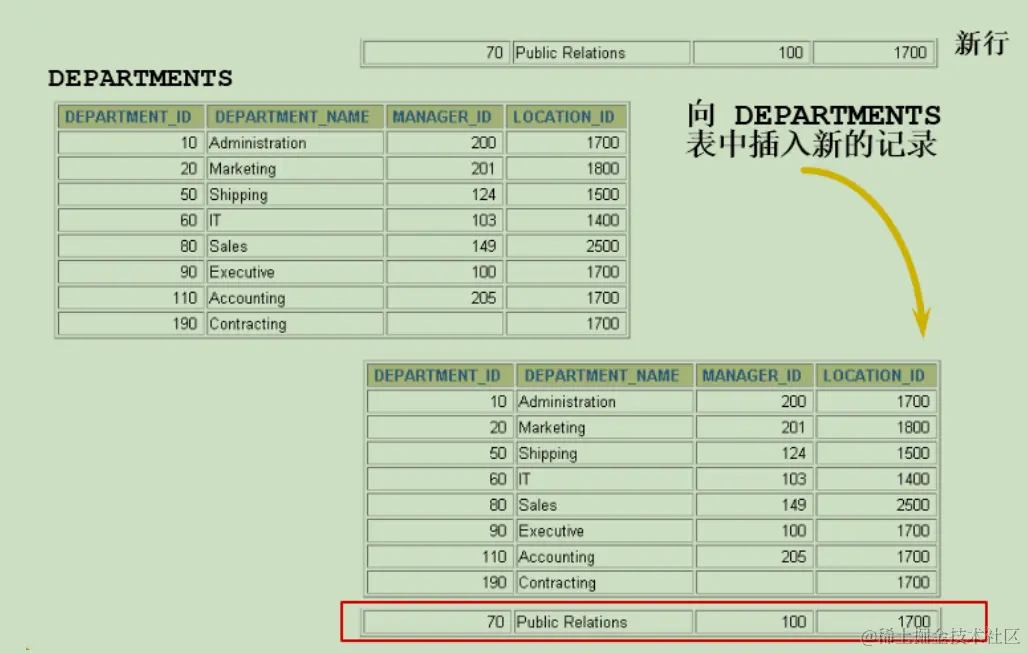Click department ID 70 in the inserted last row
The height and width of the screenshot is (653, 1027).
tap(496, 622)
